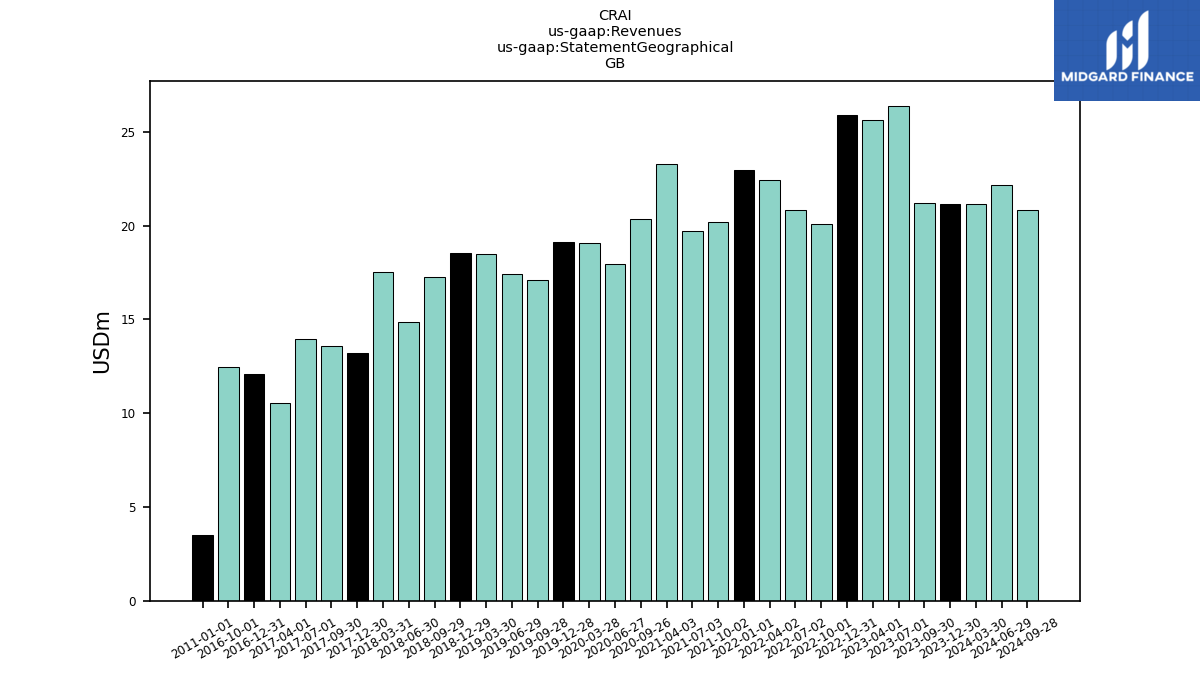
Task: Click the GB label in the title
Action: [615, 64]
